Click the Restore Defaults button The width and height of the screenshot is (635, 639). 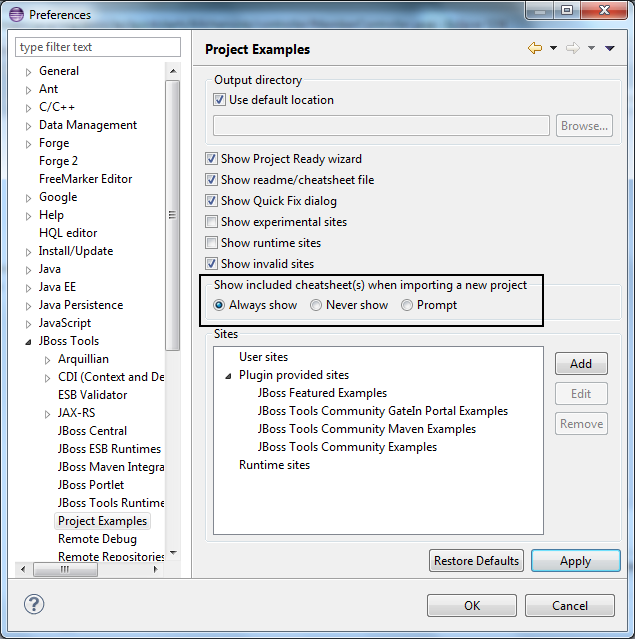(x=476, y=561)
